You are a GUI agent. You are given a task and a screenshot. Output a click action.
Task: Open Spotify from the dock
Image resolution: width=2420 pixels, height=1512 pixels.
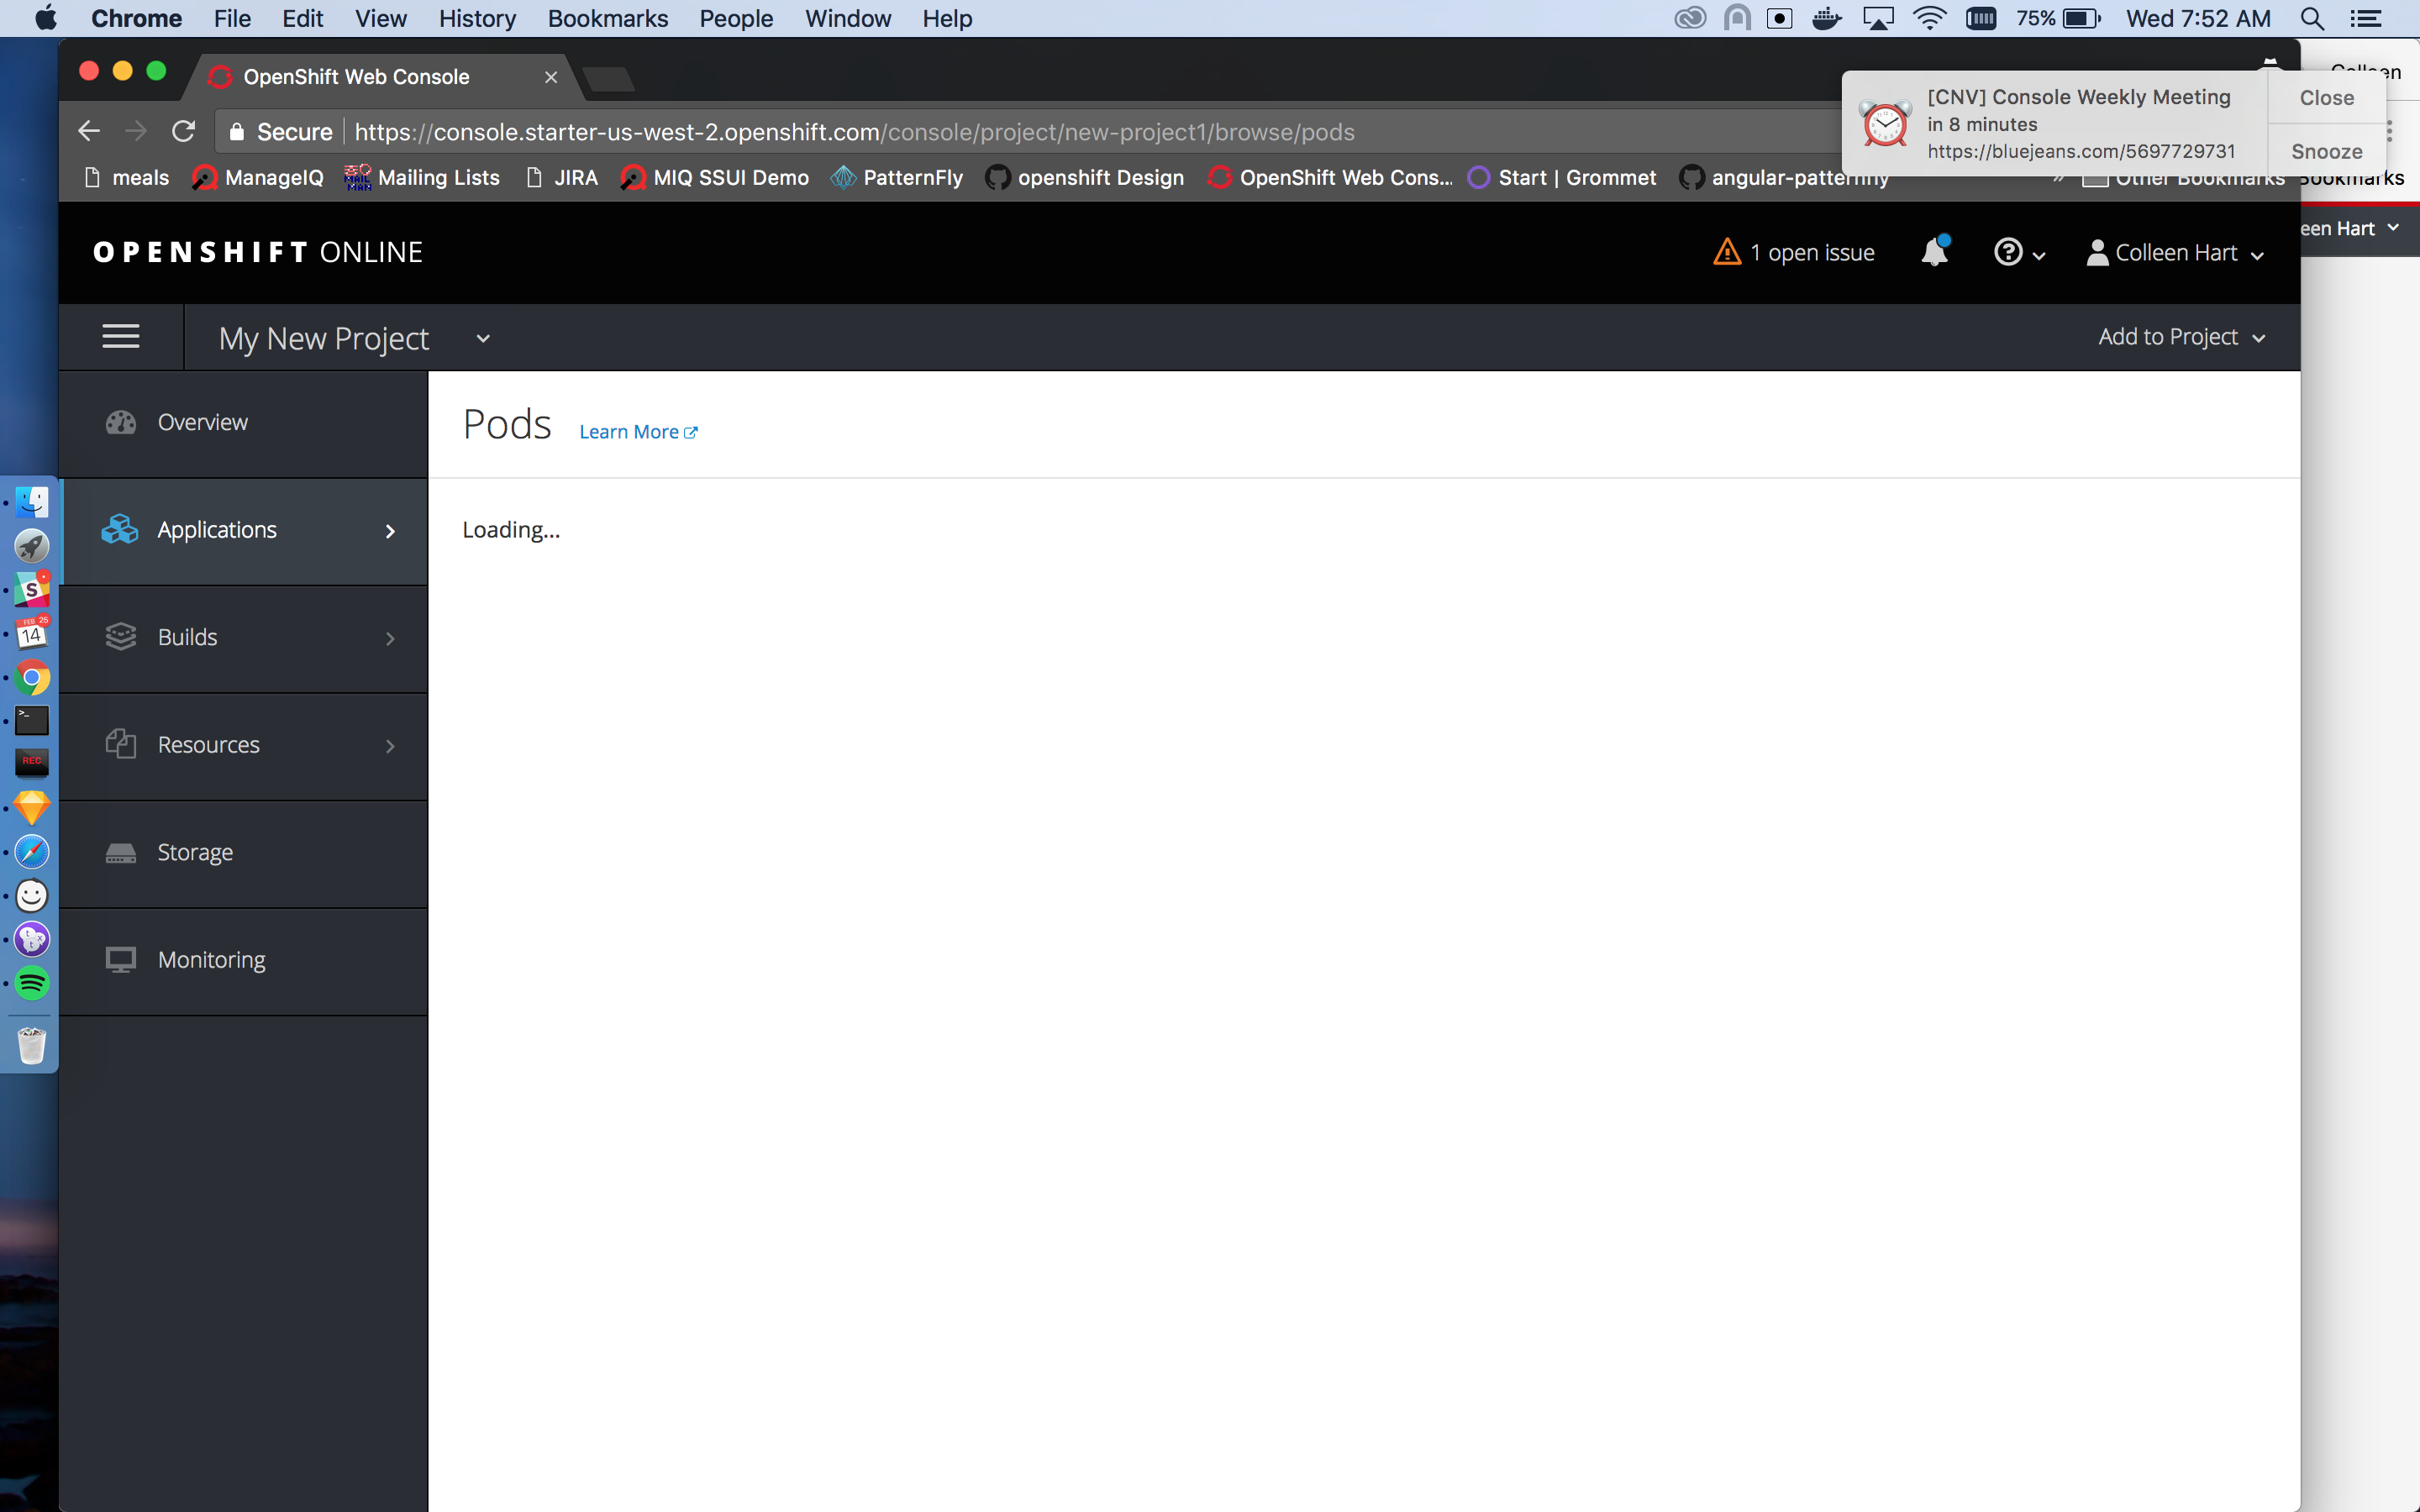31,983
